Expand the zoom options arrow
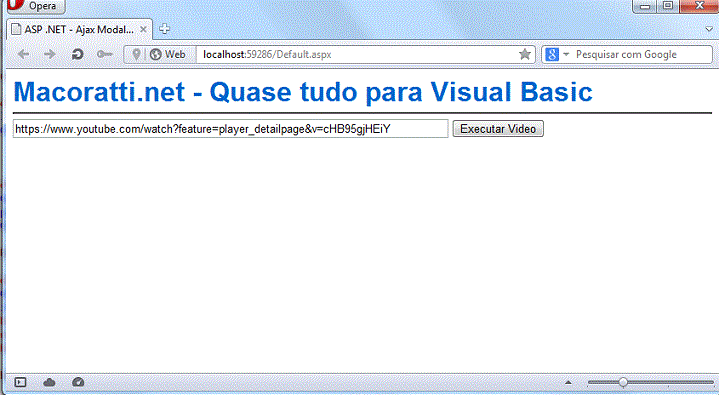 (x=568, y=382)
